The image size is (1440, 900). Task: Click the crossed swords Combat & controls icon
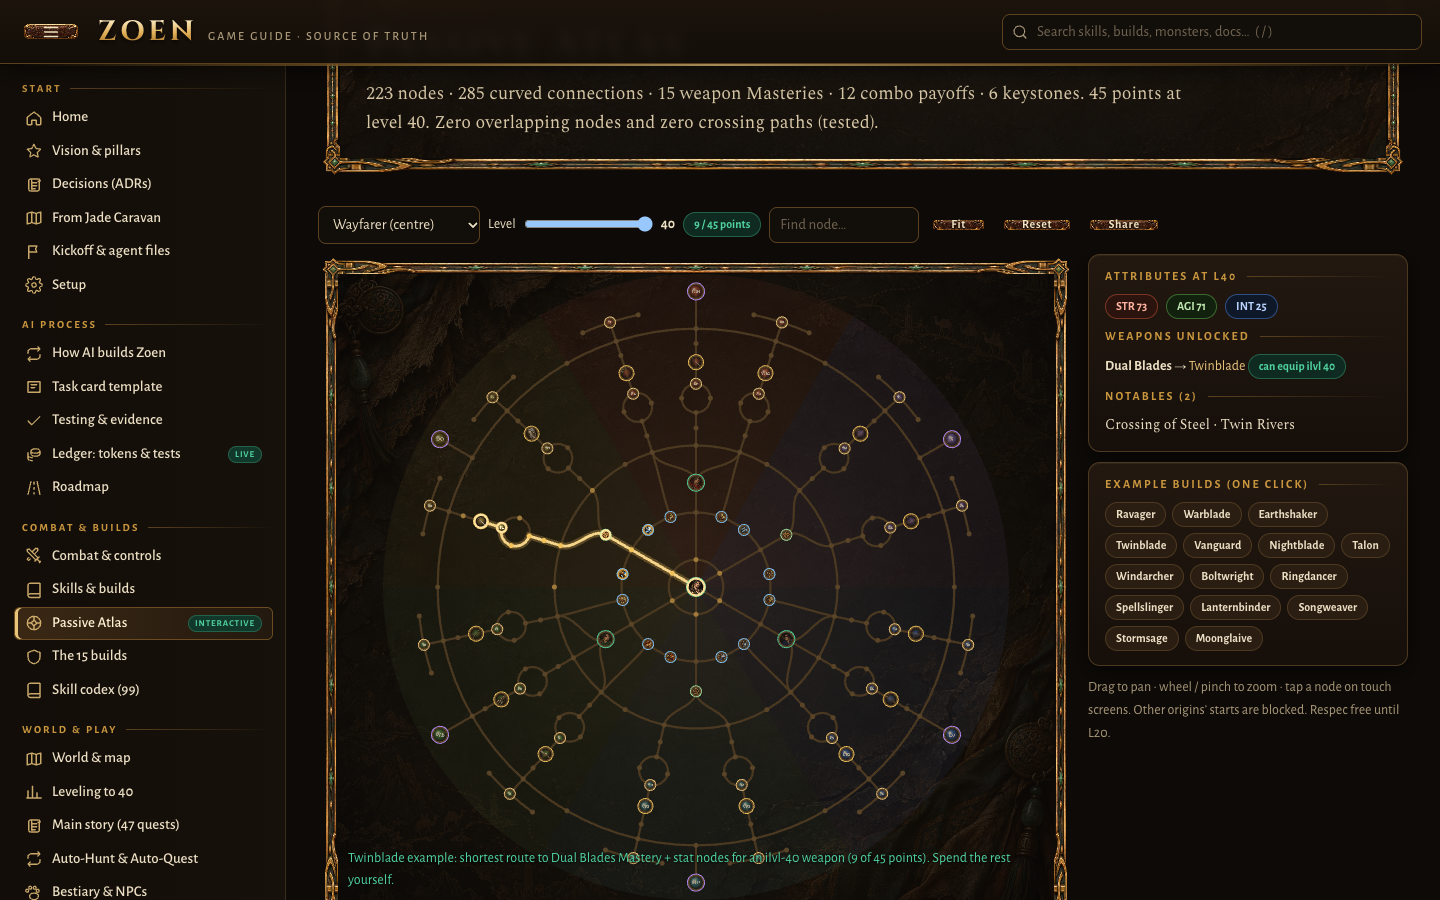[x=34, y=556]
